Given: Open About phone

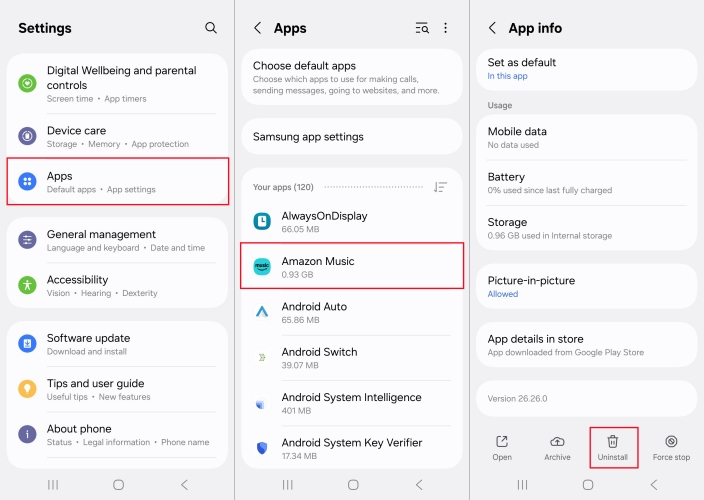Looking at the screenshot, I should pos(118,434).
